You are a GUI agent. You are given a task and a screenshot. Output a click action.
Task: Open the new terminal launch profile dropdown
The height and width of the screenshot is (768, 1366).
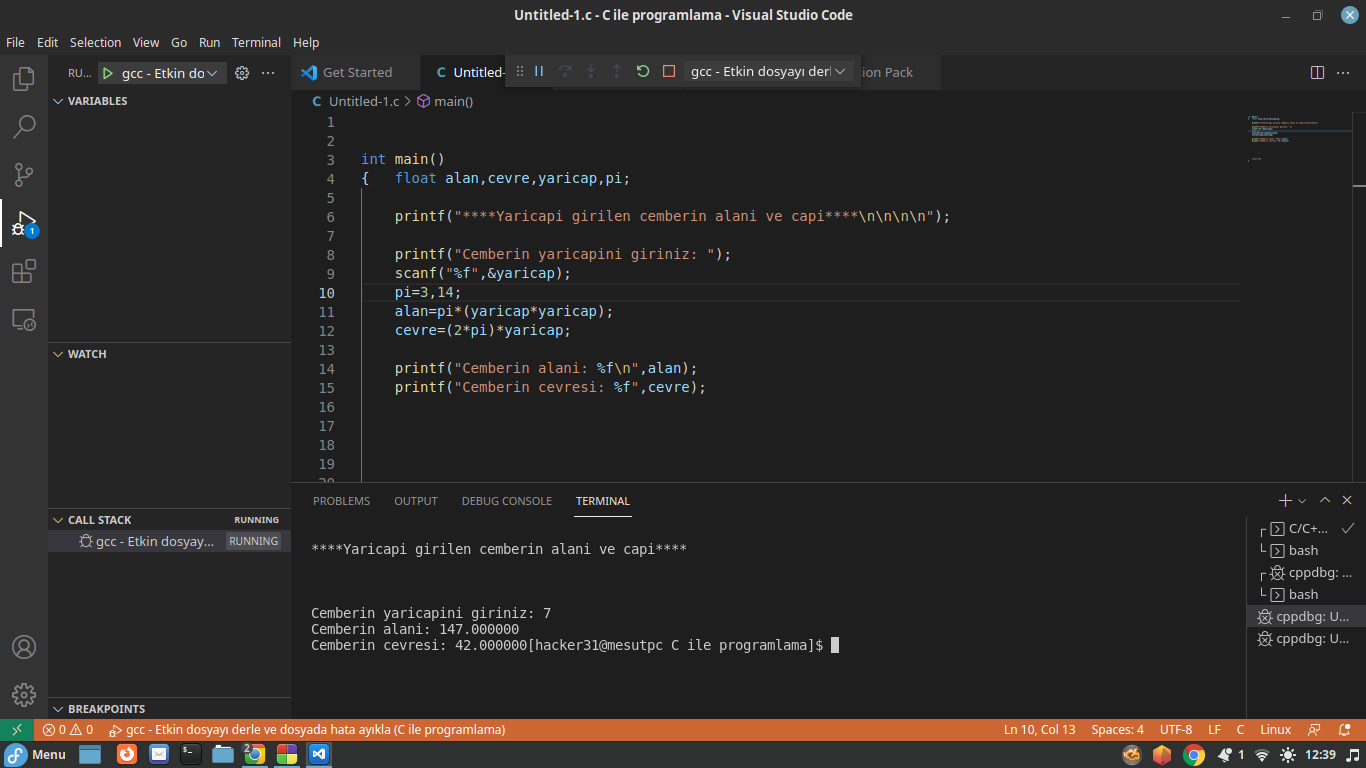1302,501
